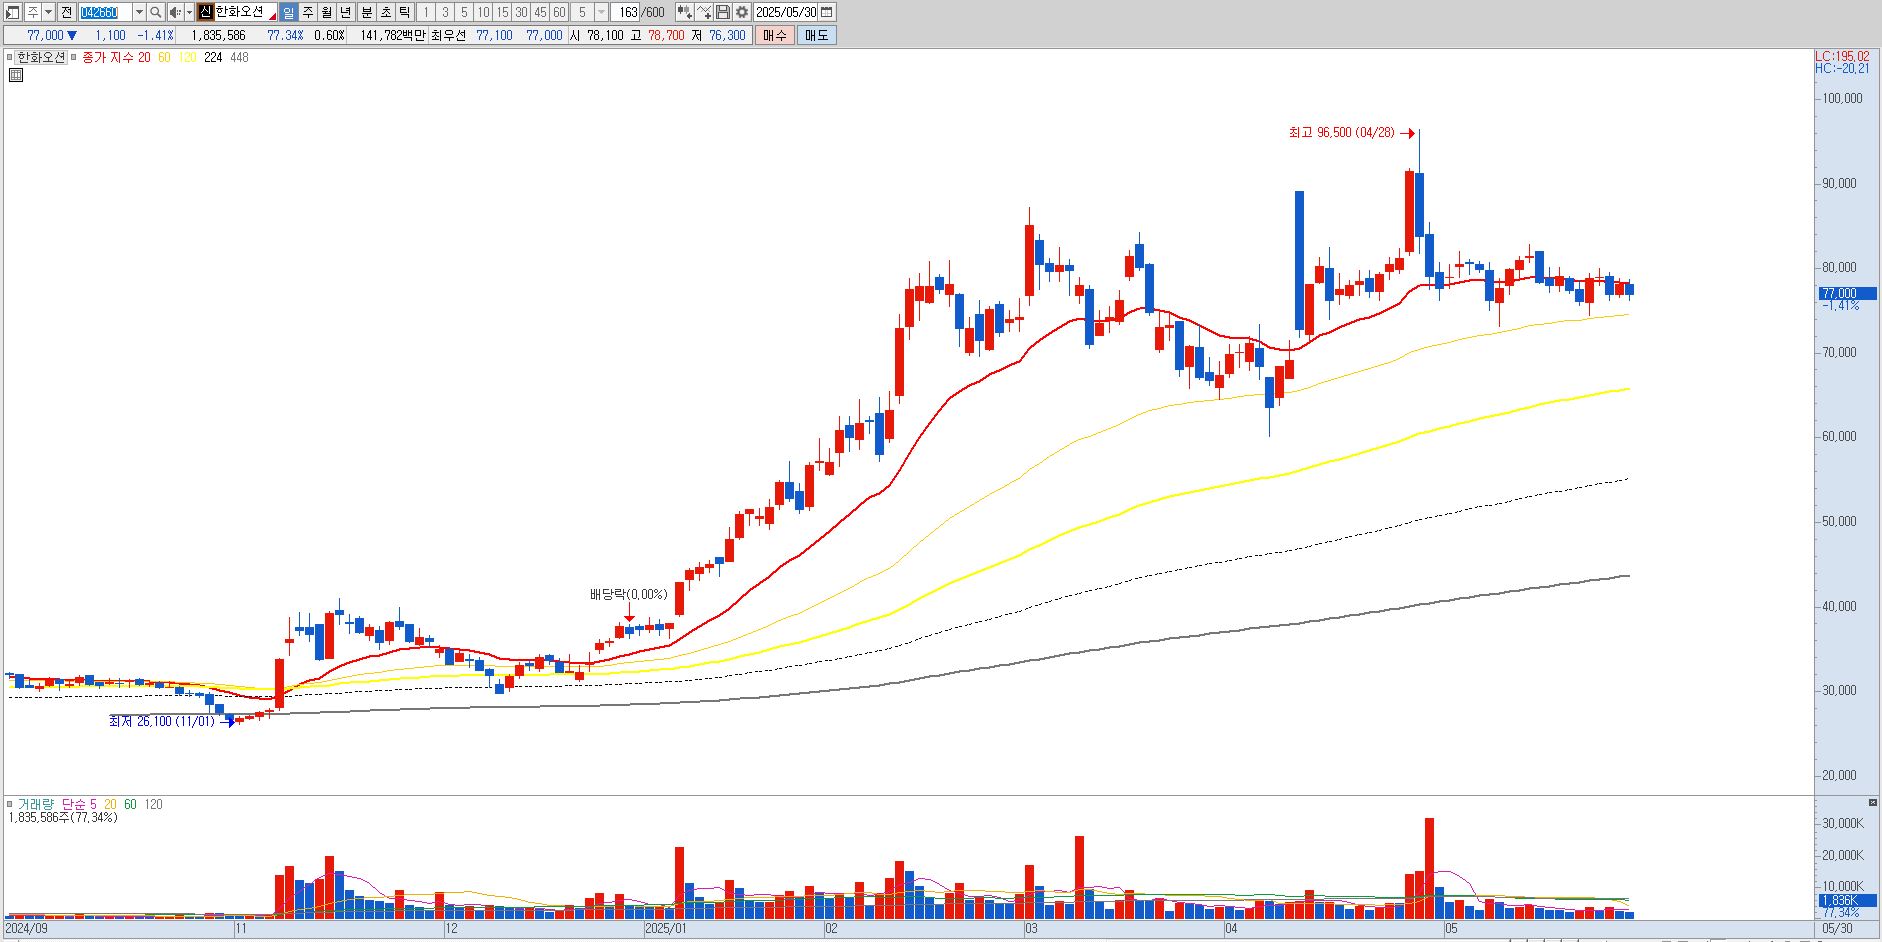The height and width of the screenshot is (942, 1882).
Task: Click the 신 badge before stock name
Action: point(205,12)
